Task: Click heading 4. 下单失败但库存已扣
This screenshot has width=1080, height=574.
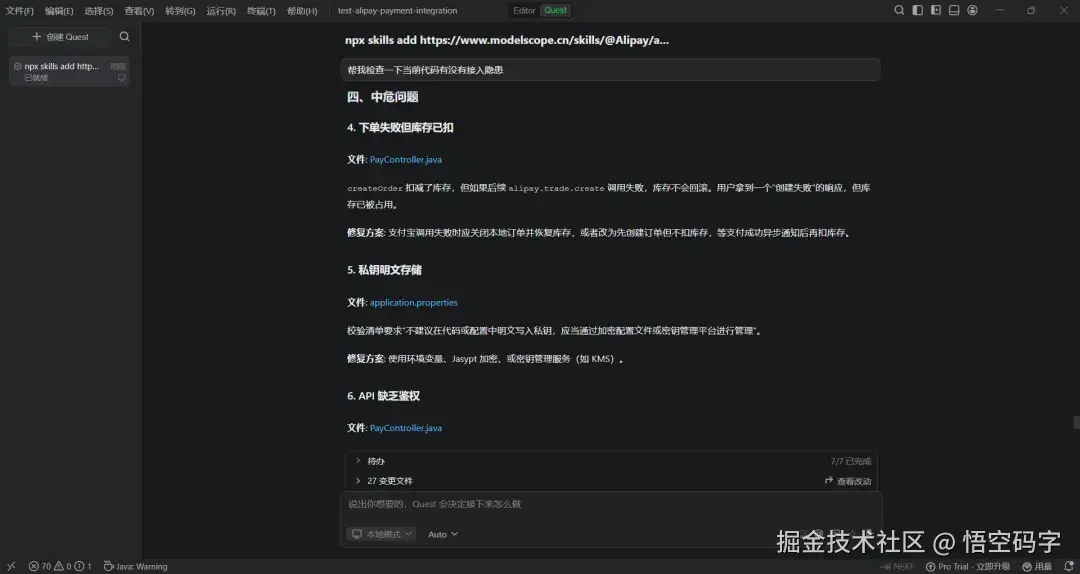Action: (400, 127)
